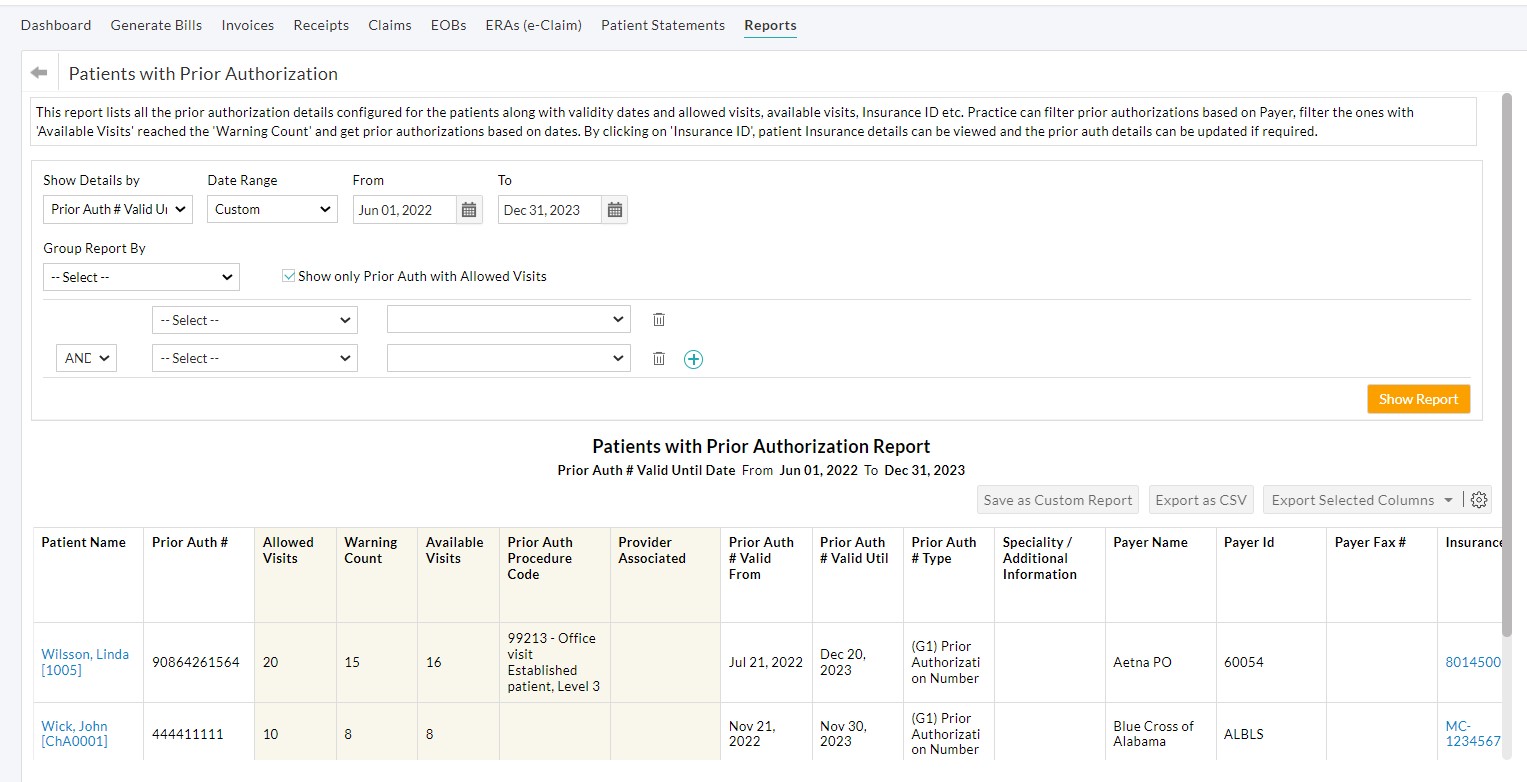Open patient record Wilsson, Linda [1005]

click(85, 662)
